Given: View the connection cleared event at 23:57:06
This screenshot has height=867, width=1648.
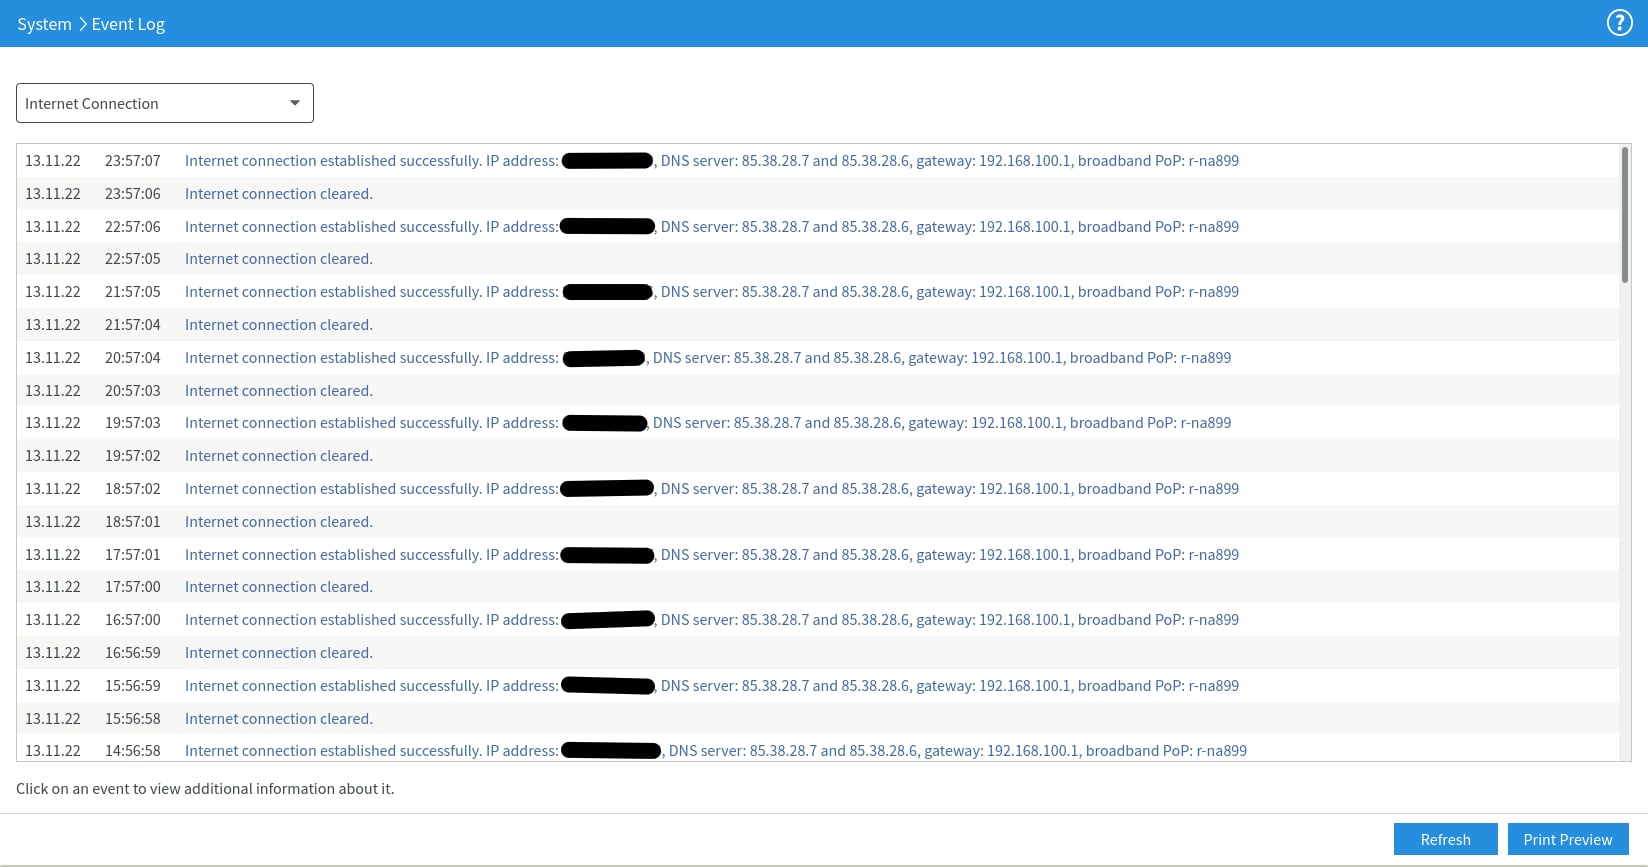Looking at the screenshot, I should pyautogui.click(x=818, y=194).
